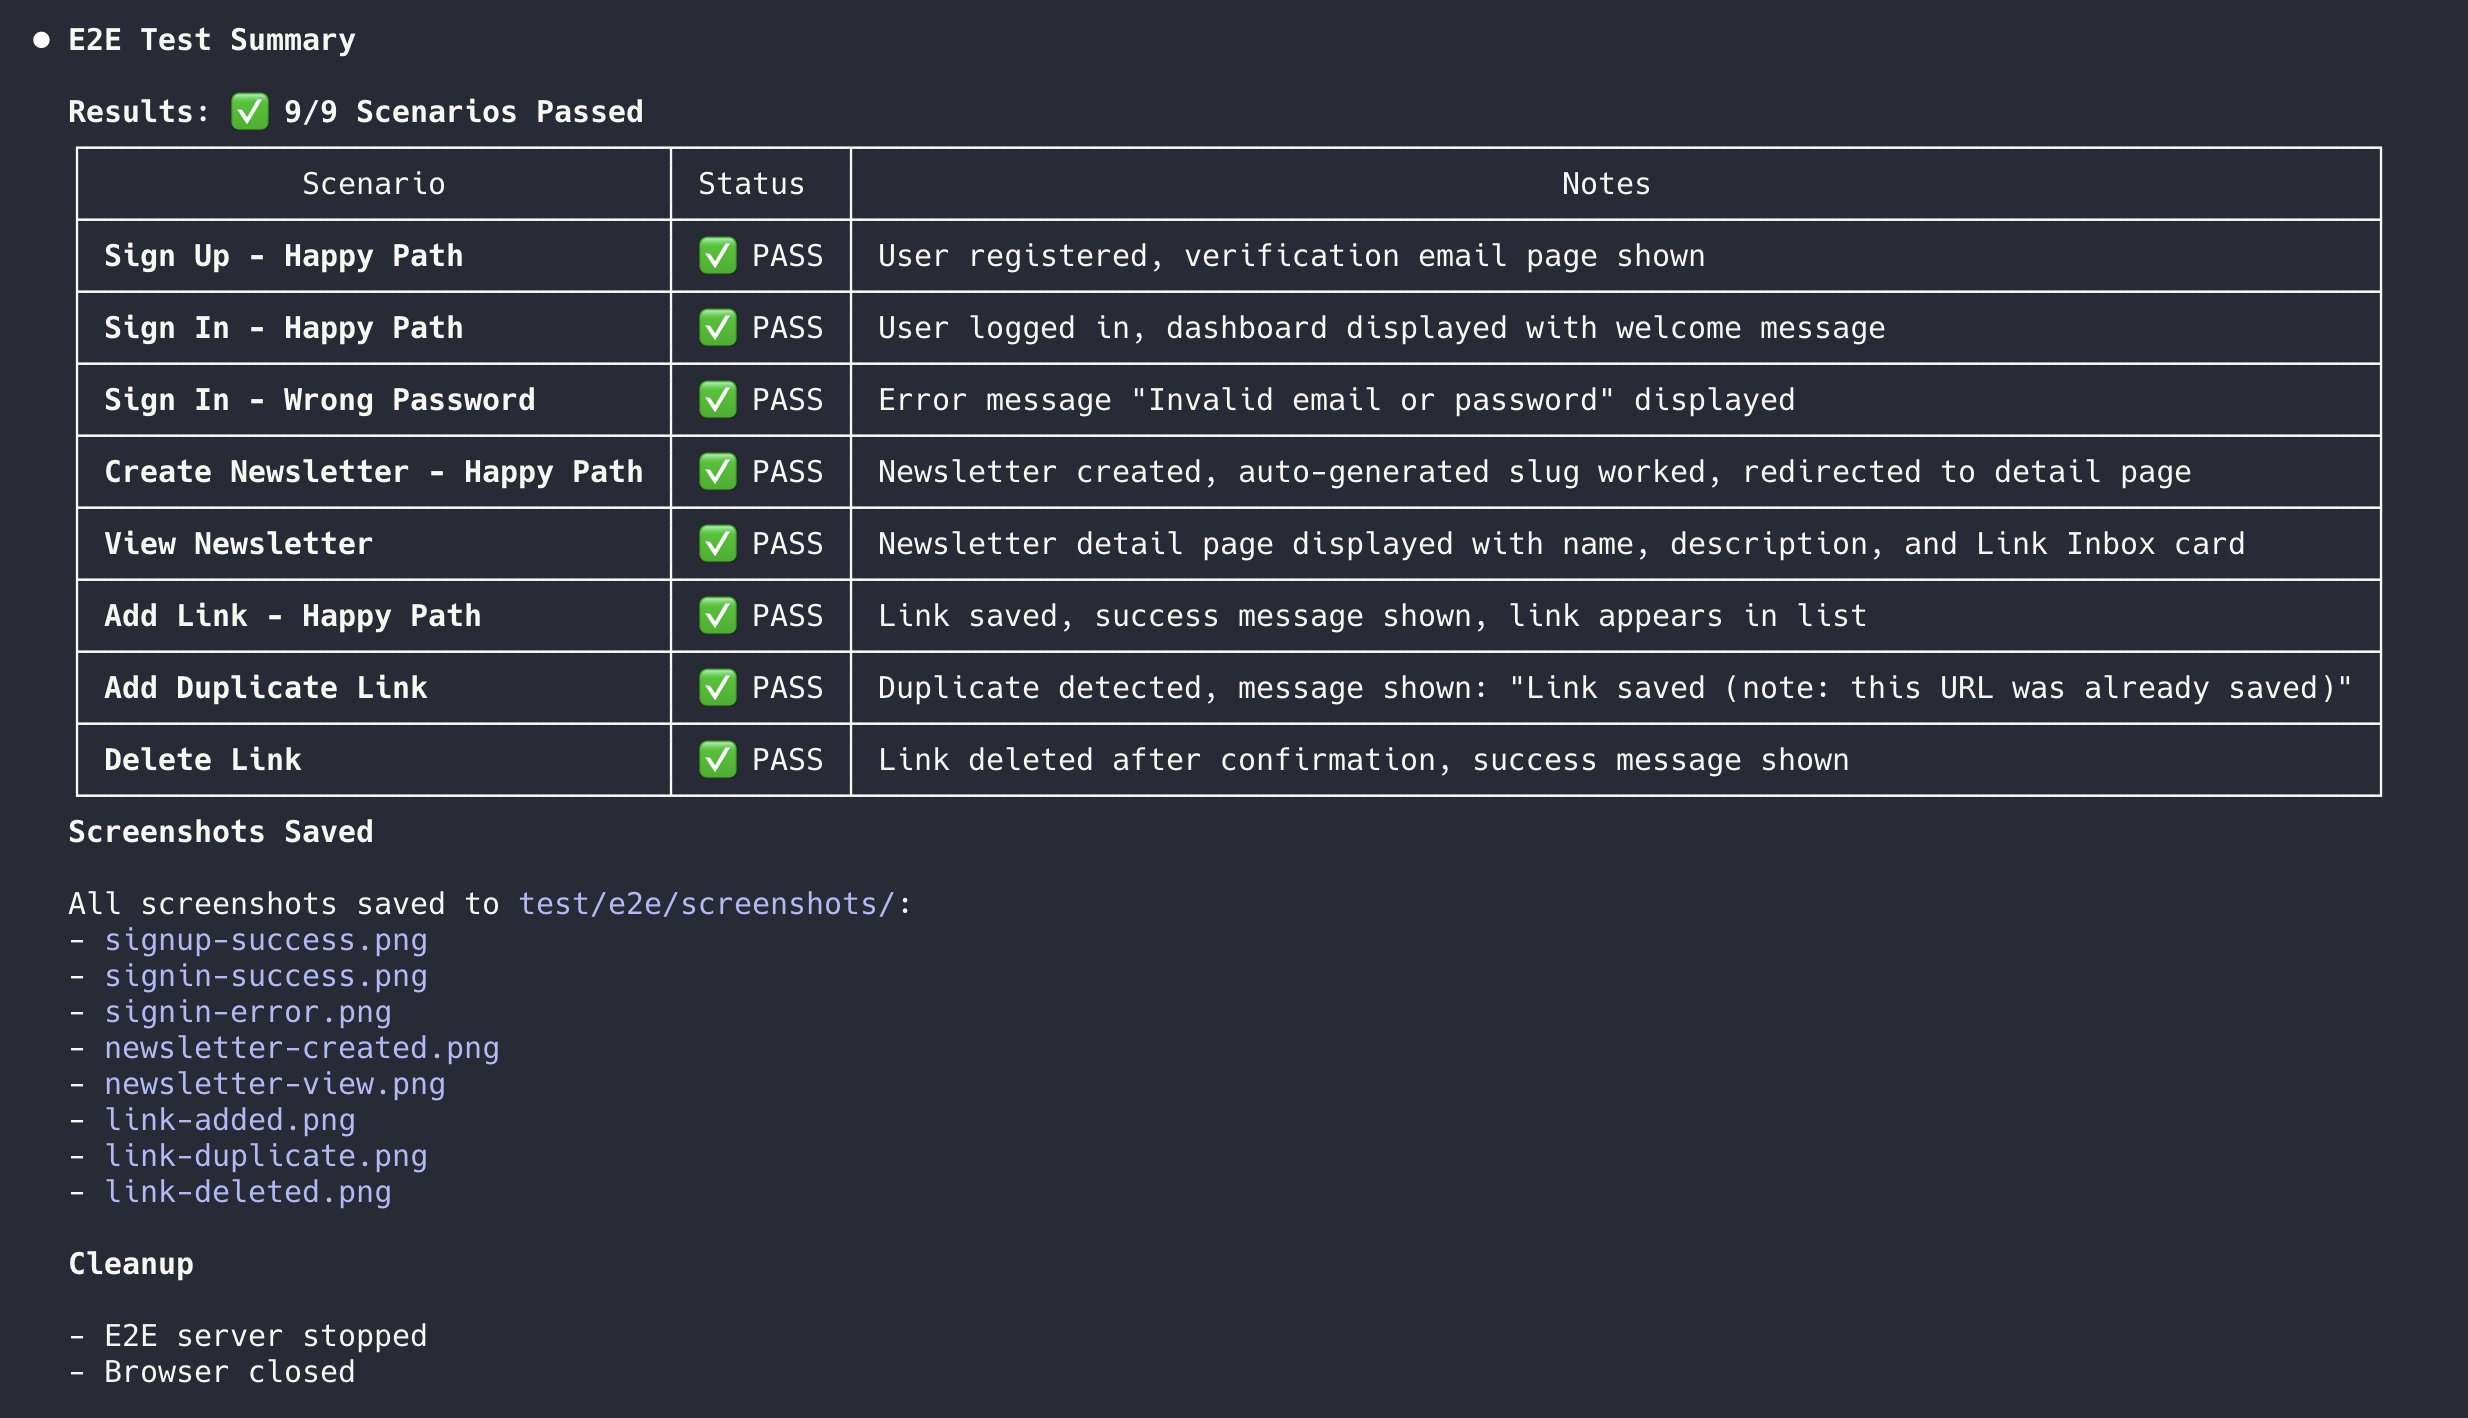The width and height of the screenshot is (2468, 1418).
Task: Open link-deleted.png file link
Action: point(248,1192)
